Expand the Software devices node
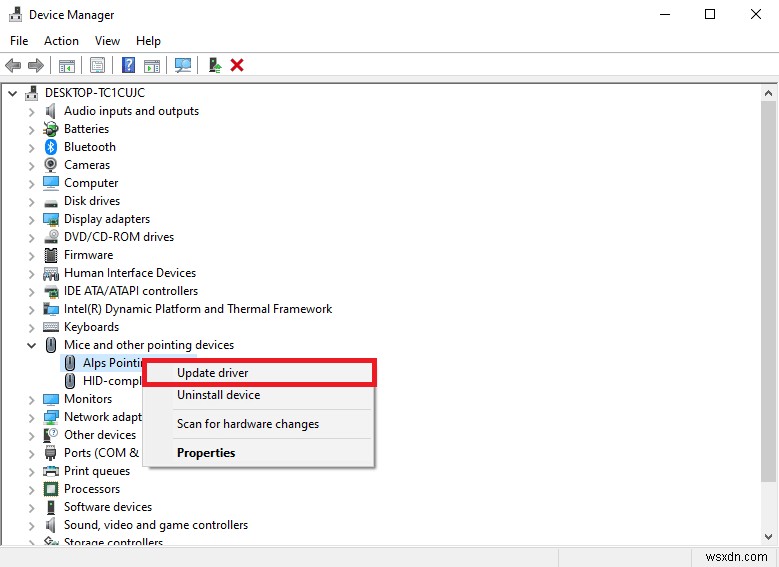 31,507
